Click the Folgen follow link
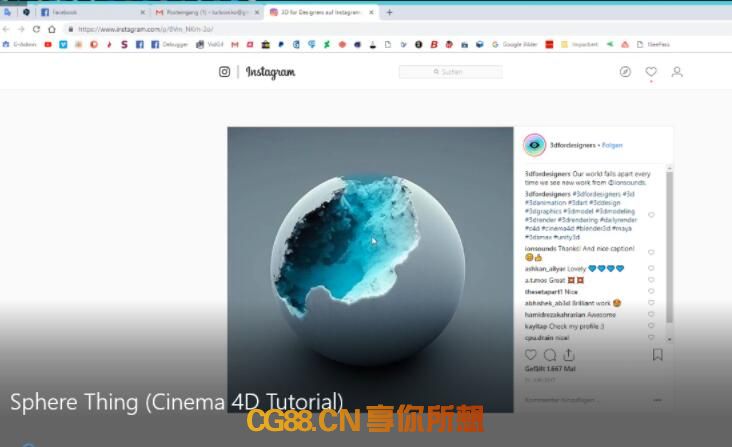732x447 pixels. tap(612, 145)
